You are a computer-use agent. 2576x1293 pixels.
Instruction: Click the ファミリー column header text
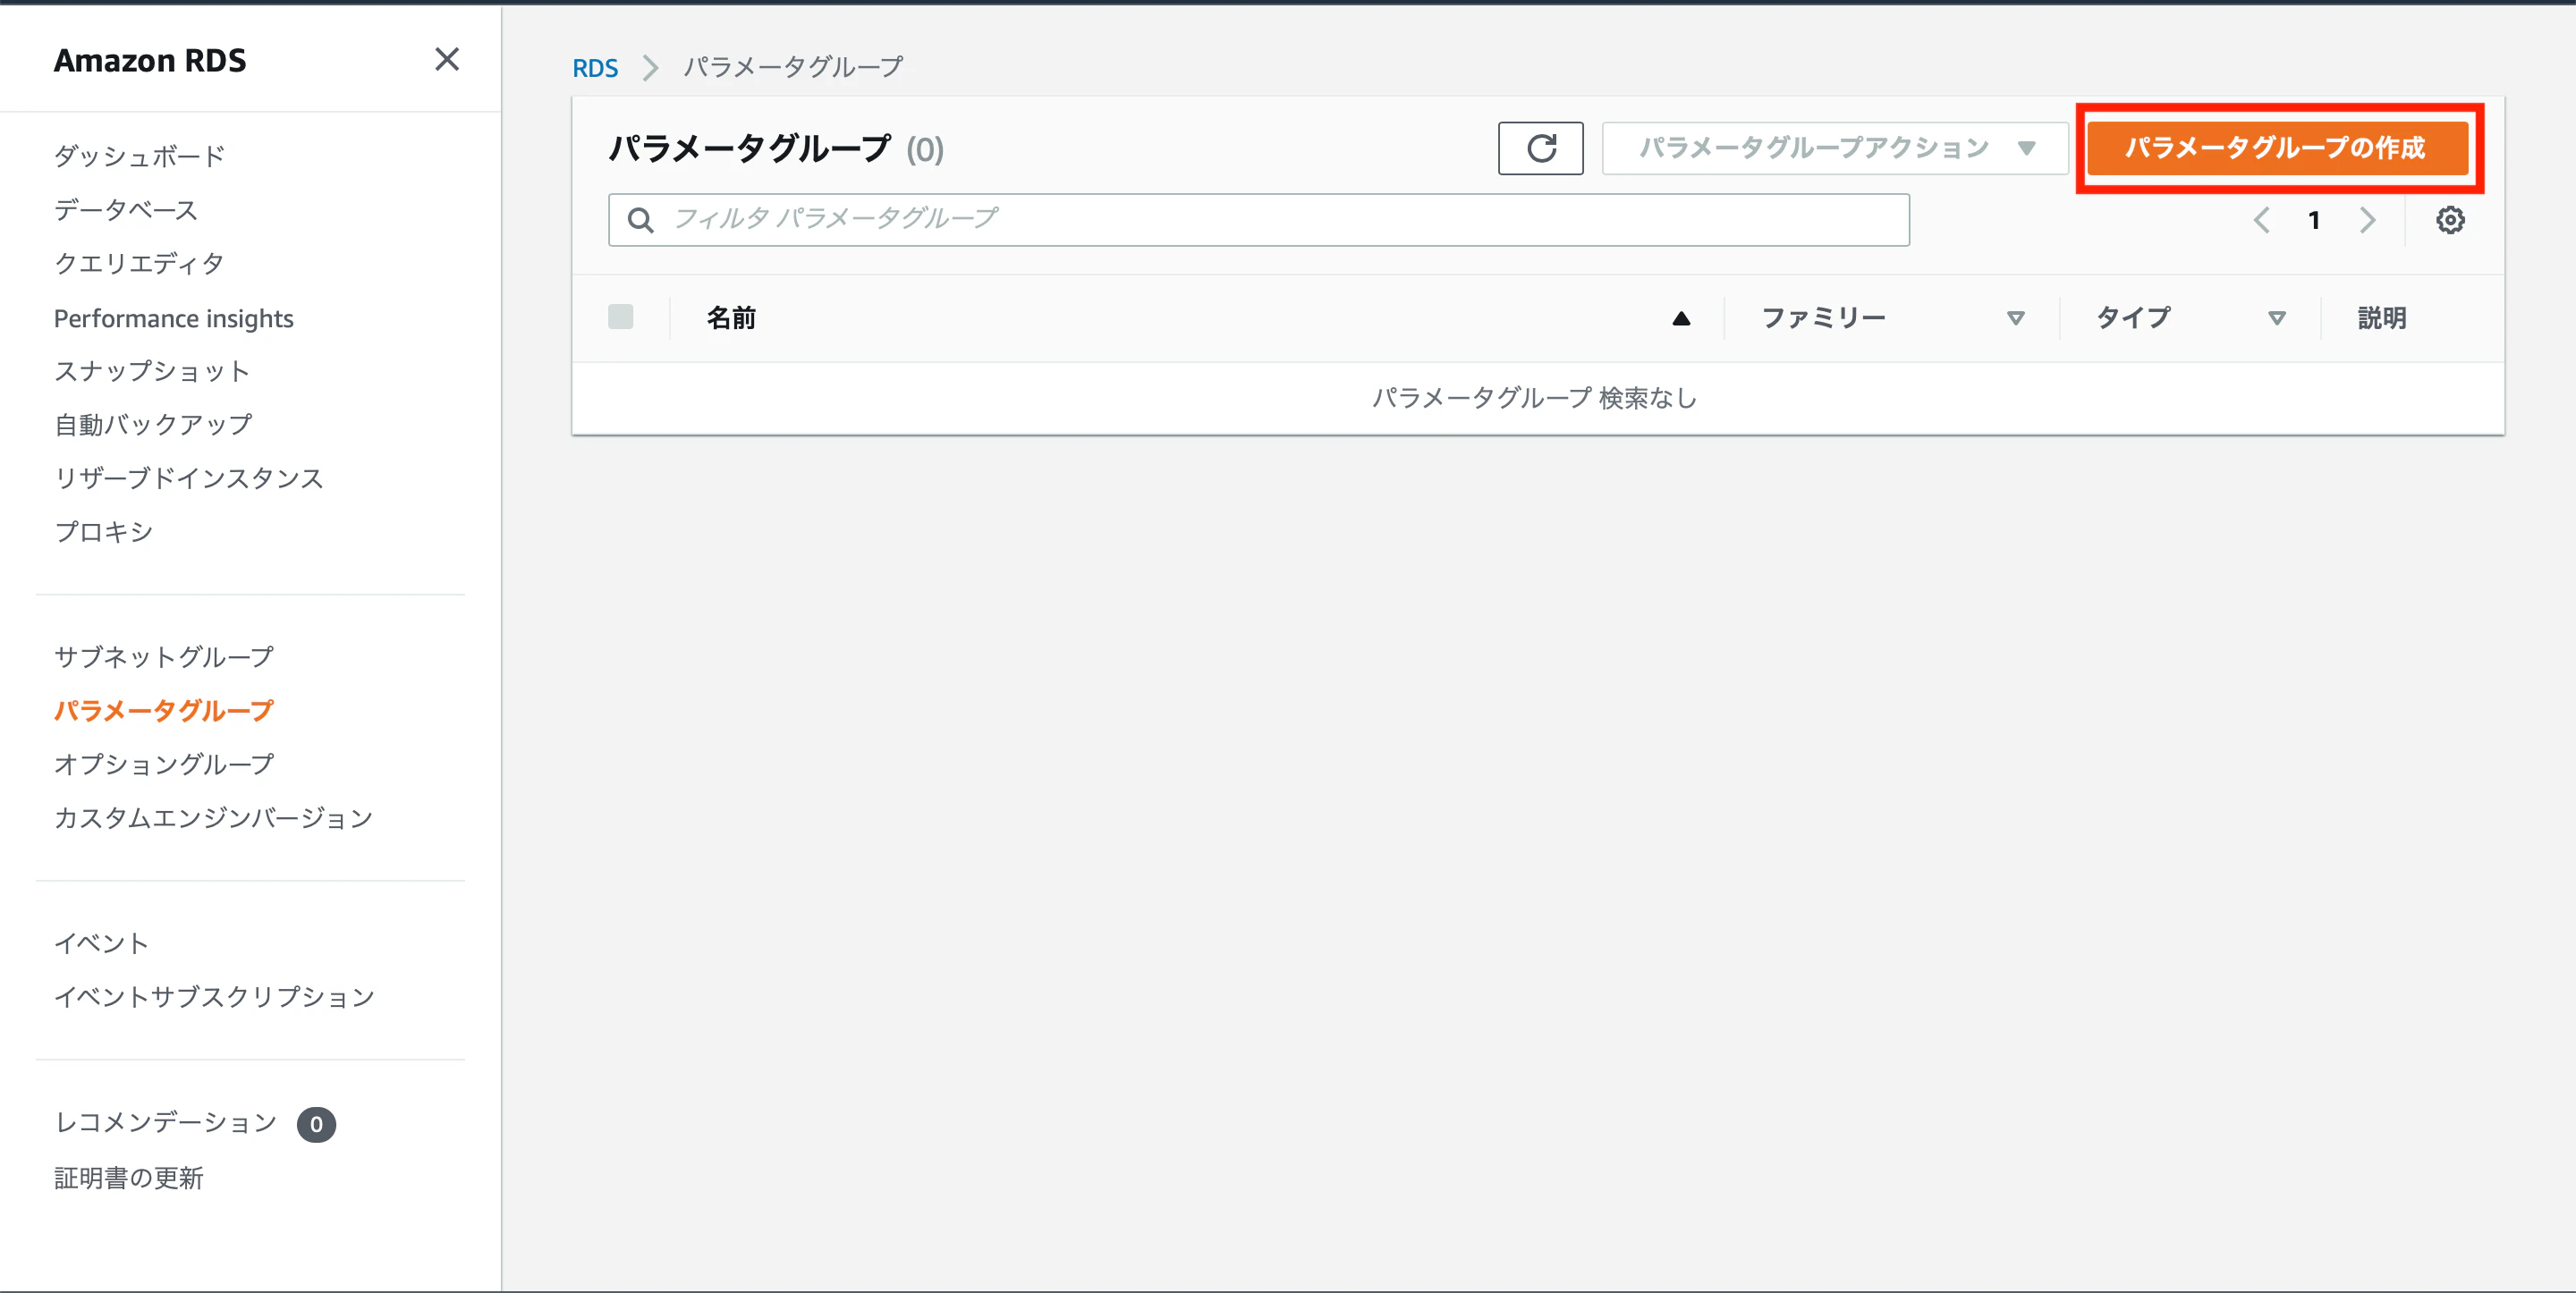[1823, 318]
